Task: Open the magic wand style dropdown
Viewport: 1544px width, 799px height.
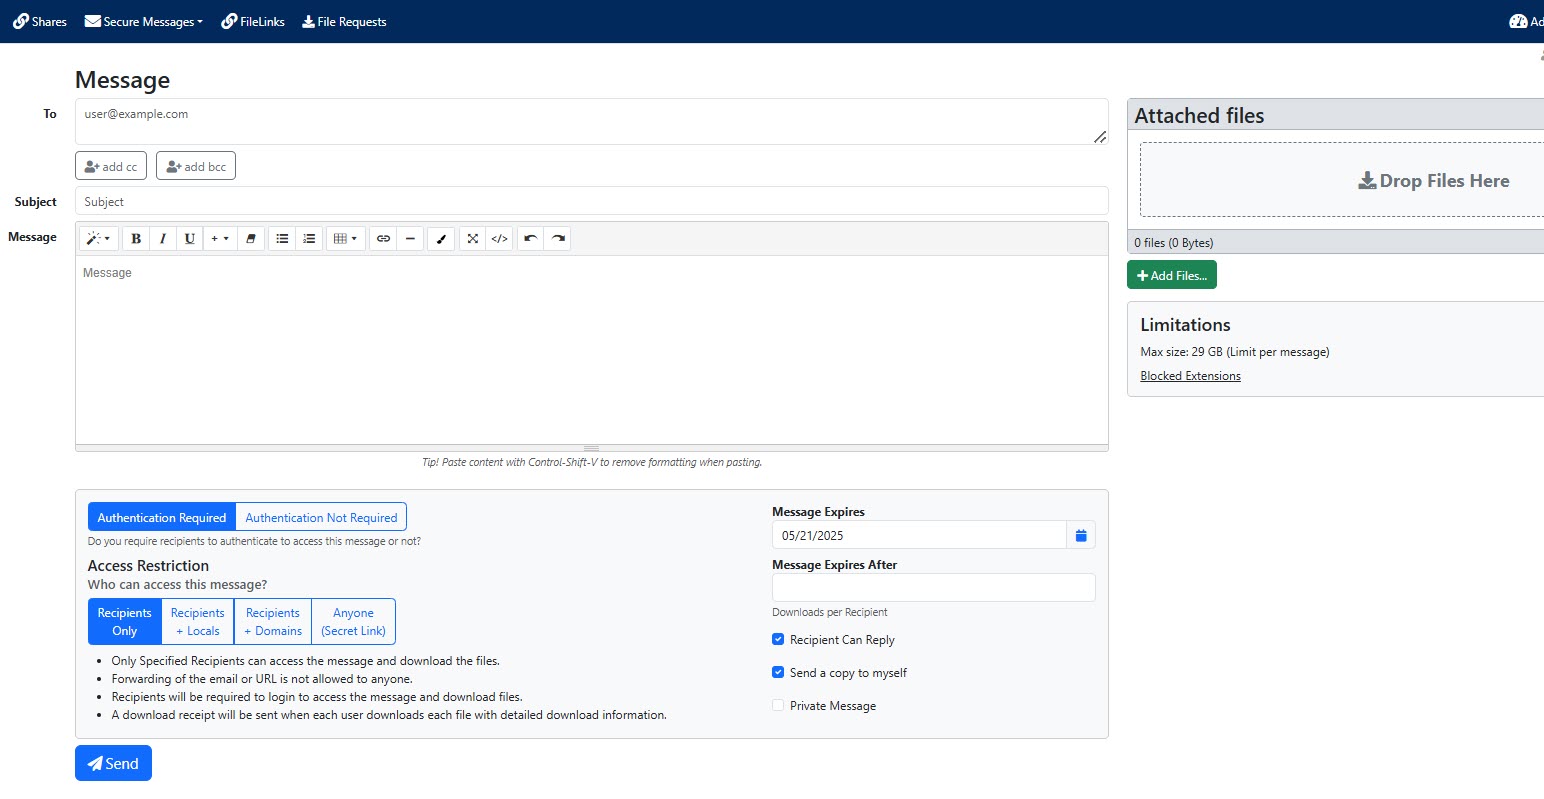Action: [x=97, y=238]
